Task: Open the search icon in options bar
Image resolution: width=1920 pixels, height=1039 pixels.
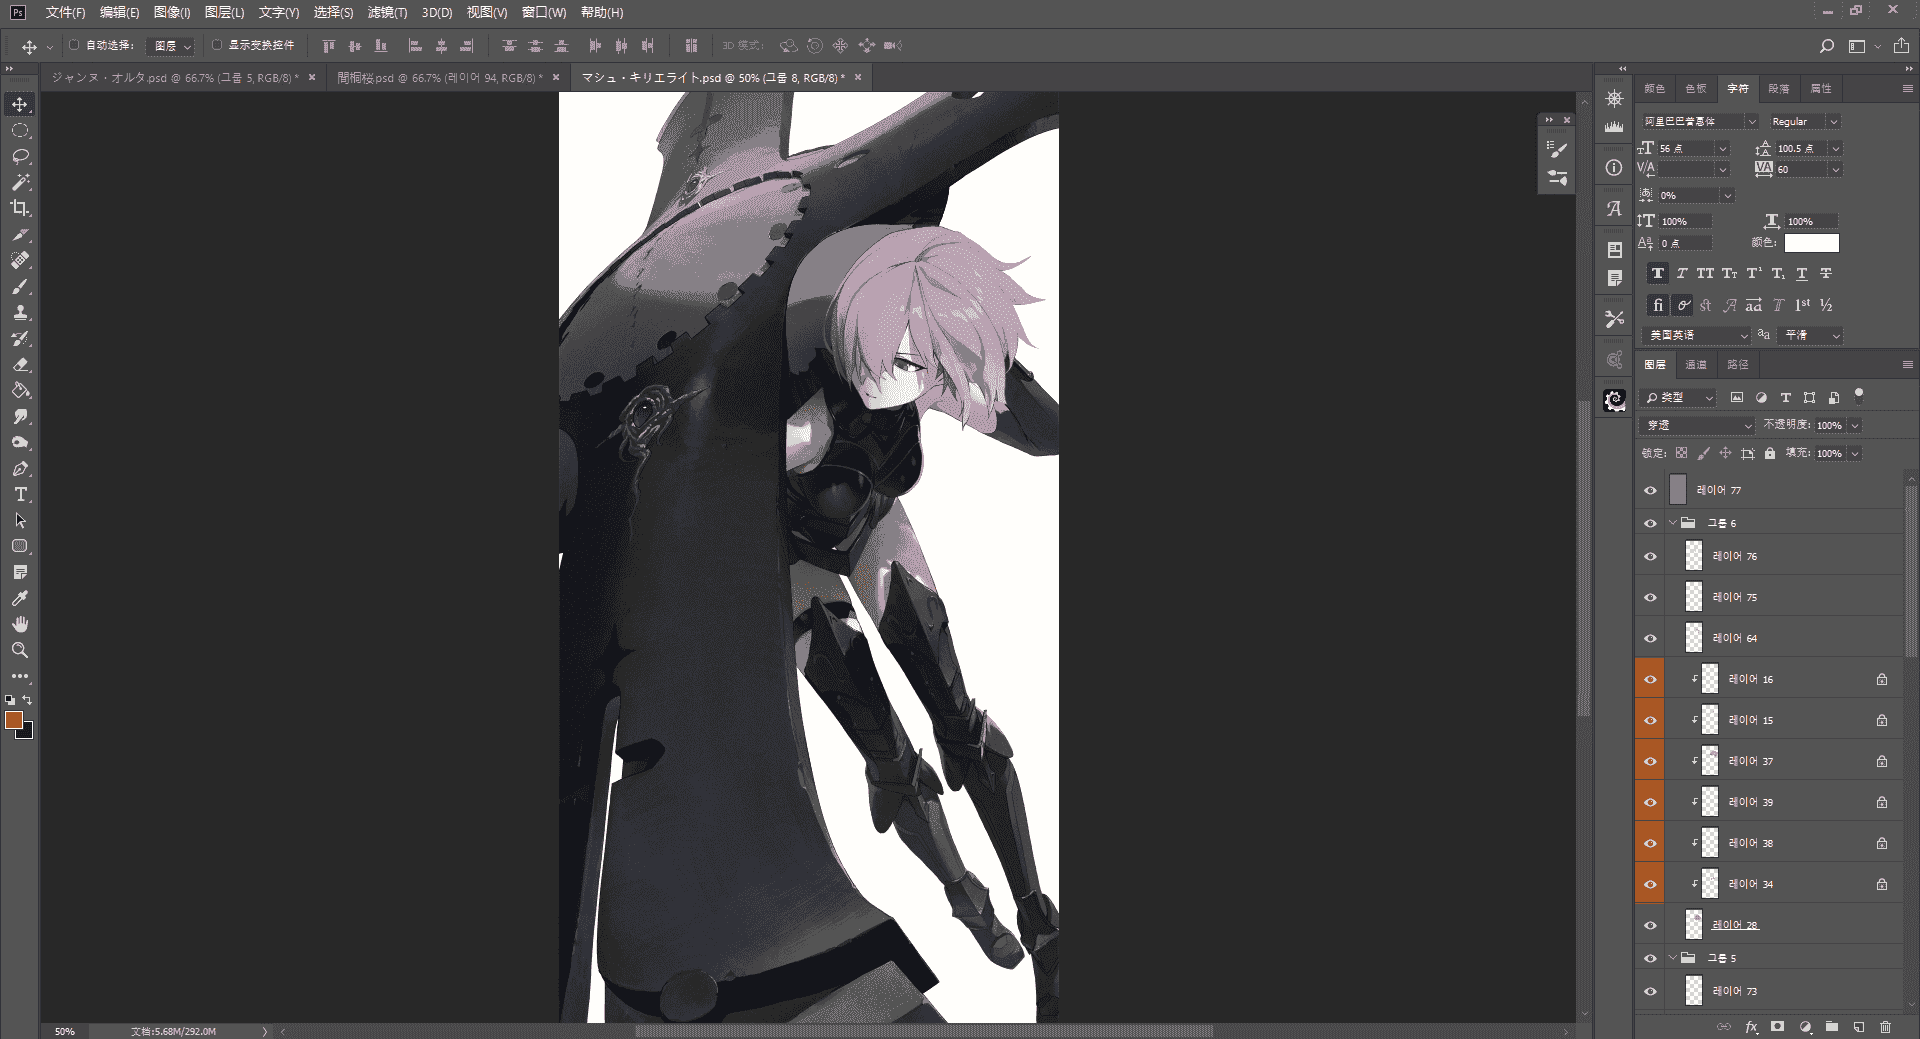Action: click(x=1826, y=46)
